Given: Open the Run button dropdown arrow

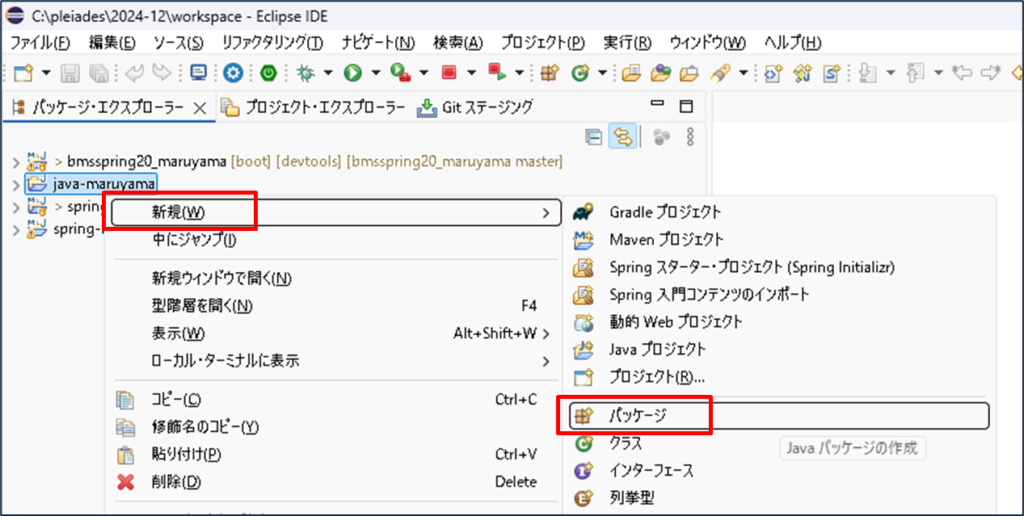Looking at the screenshot, I should (375, 72).
